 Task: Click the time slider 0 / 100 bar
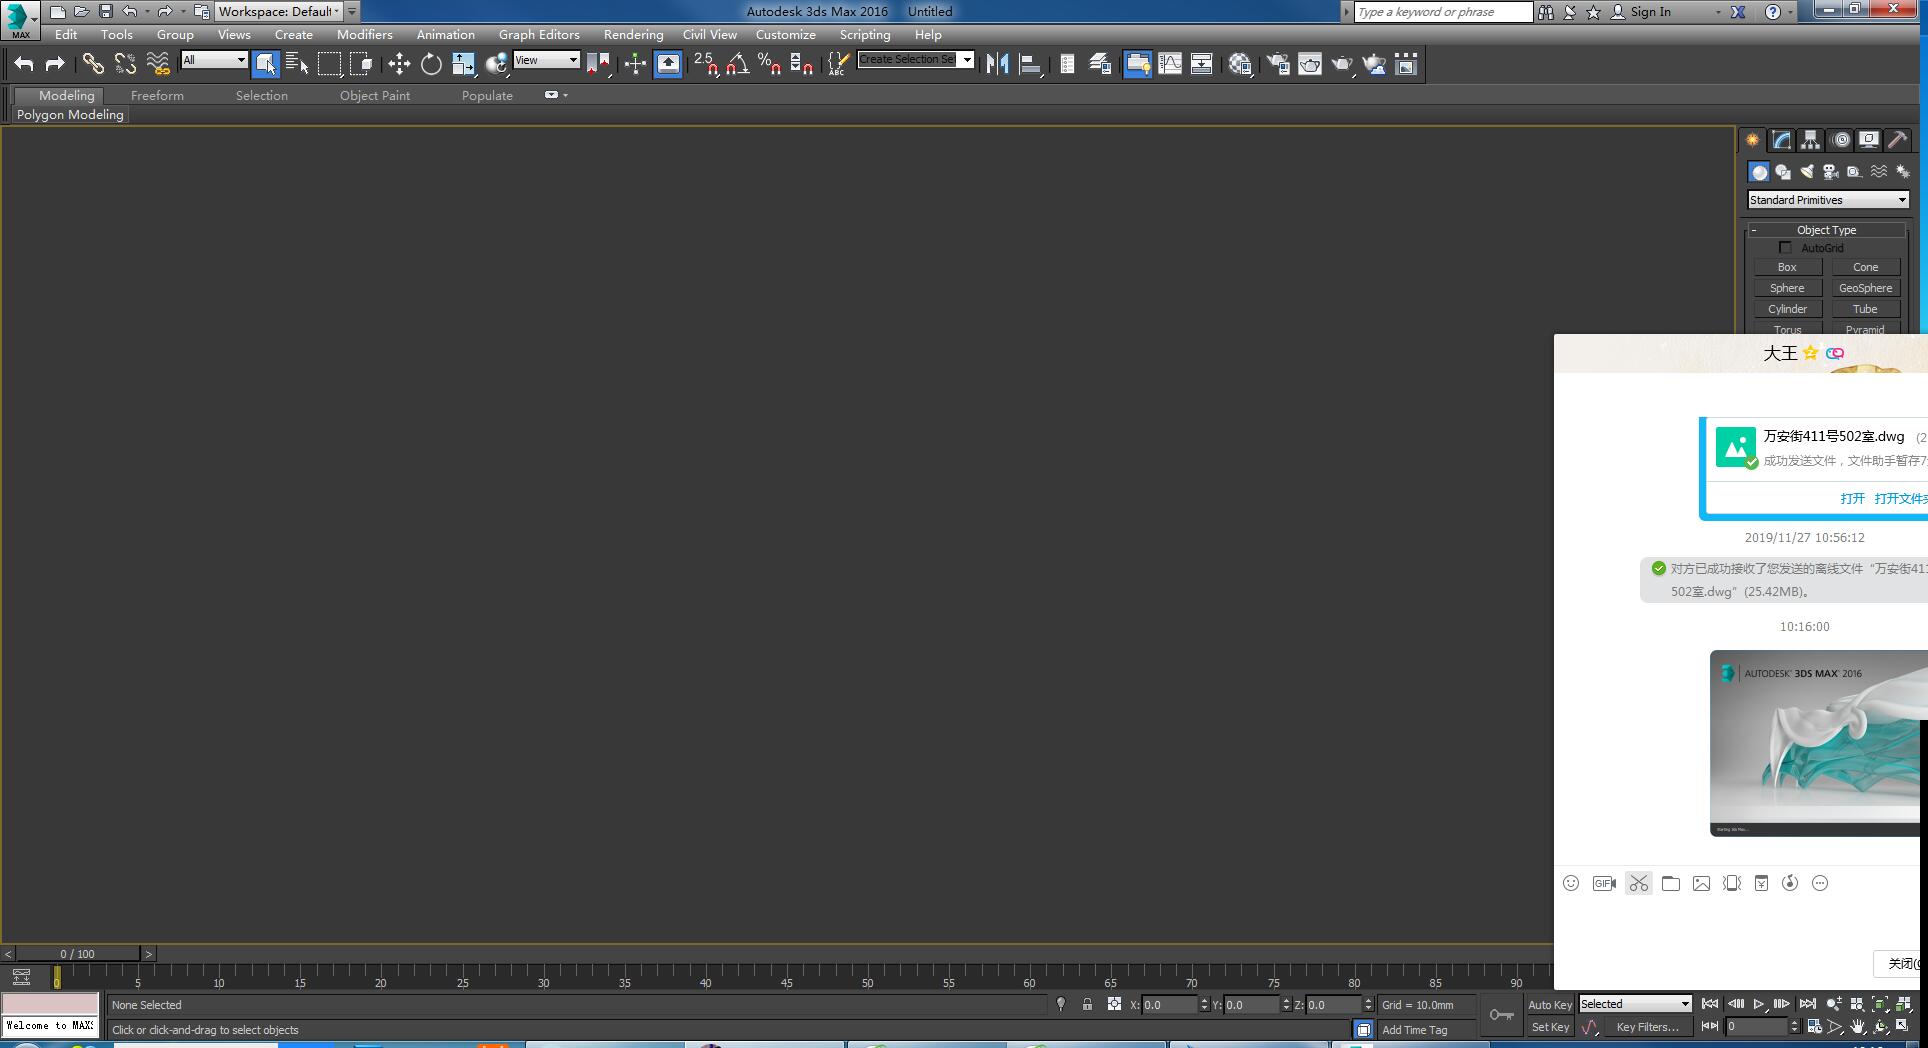point(77,954)
